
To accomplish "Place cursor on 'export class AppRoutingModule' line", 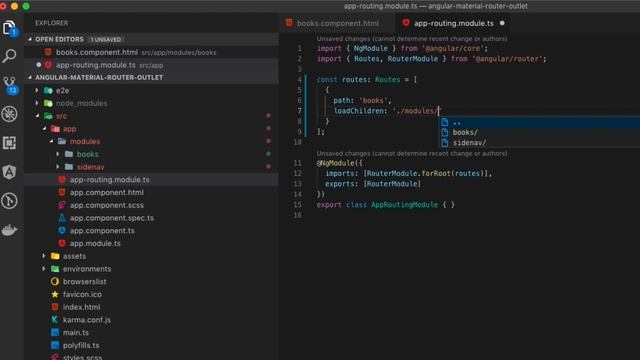I will coord(385,204).
